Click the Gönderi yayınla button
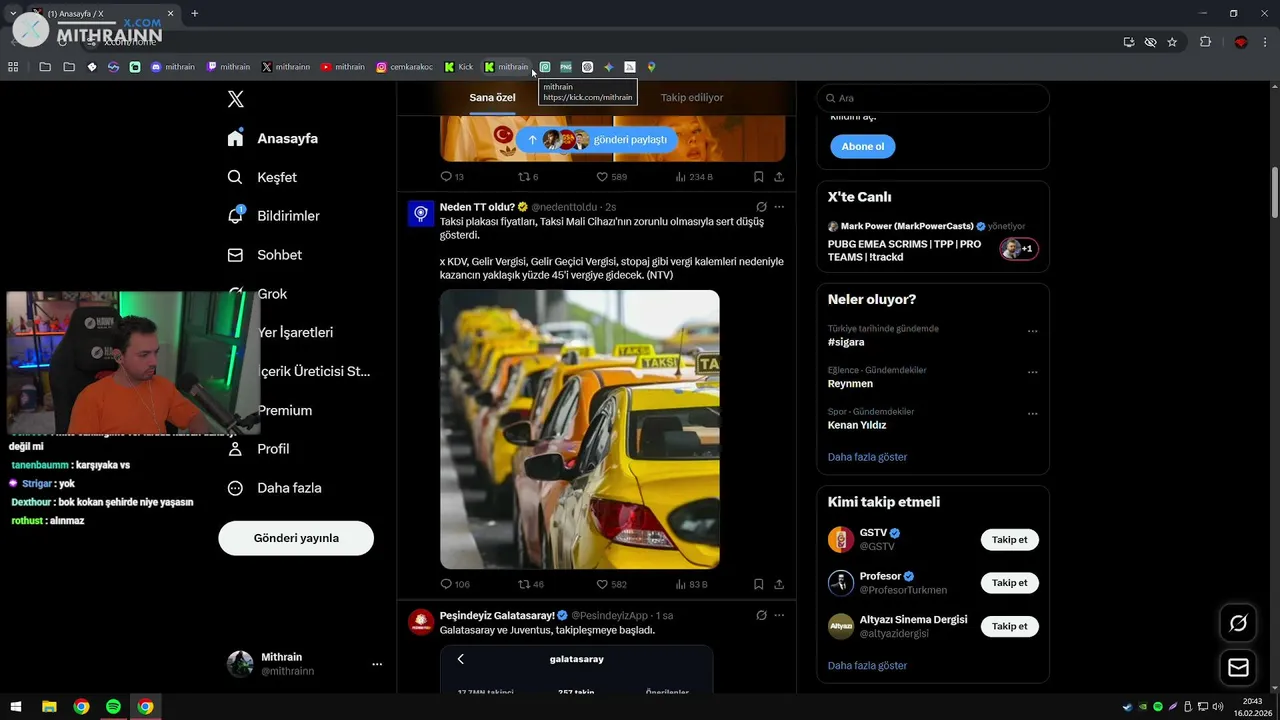1280x720 pixels. point(296,538)
